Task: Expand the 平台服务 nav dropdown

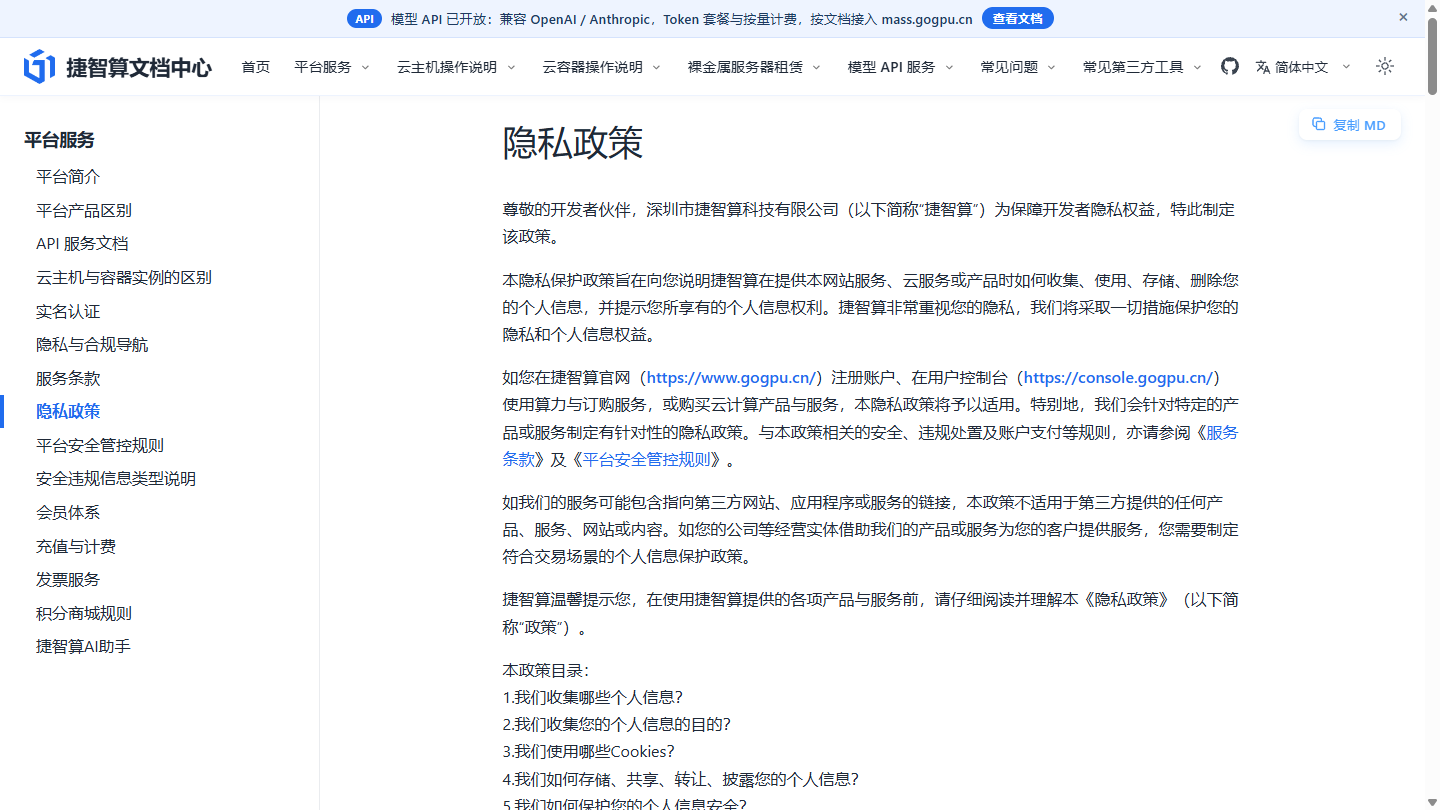Action: (x=332, y=67)
